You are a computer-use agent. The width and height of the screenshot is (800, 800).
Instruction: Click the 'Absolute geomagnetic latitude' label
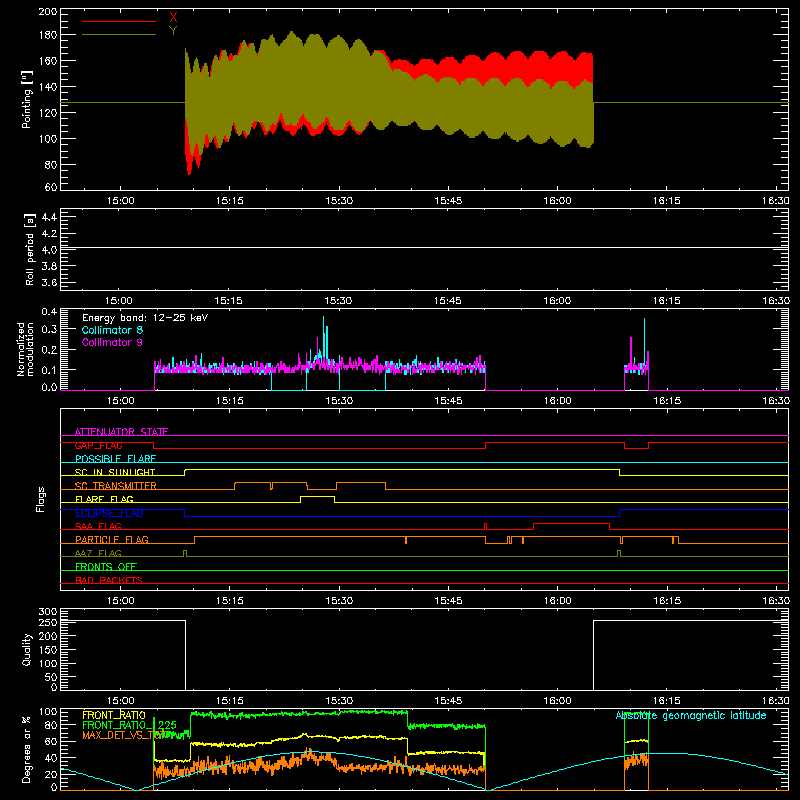pyautogui.click(x=691, y=715)
